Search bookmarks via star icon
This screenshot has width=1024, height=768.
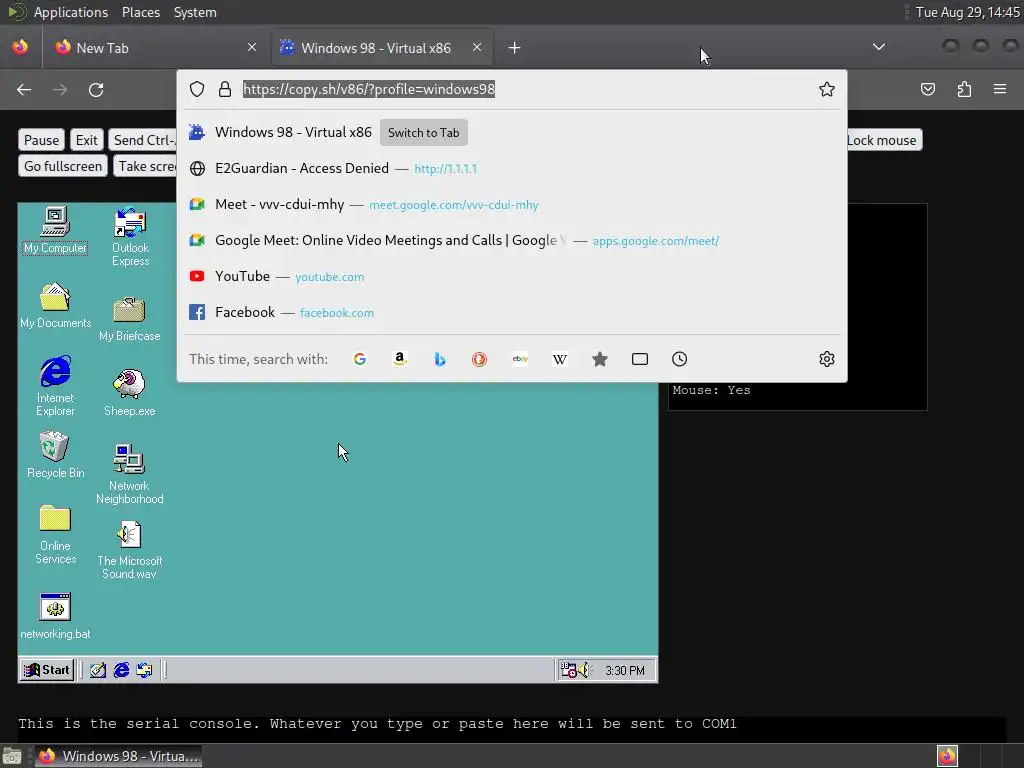point(600,359)
